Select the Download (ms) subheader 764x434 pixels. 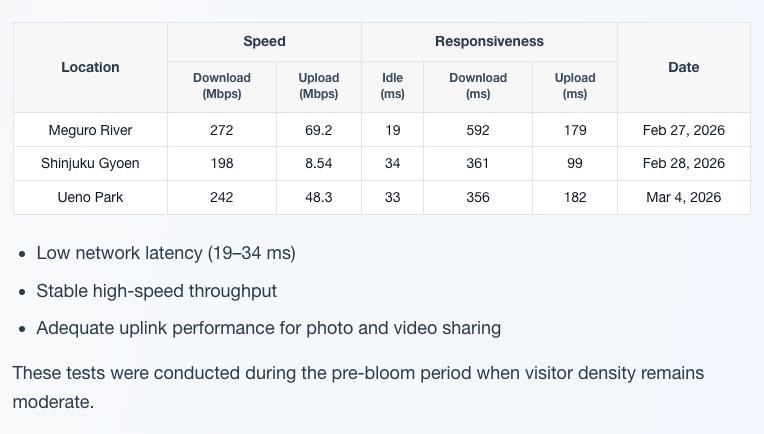[x=478, y=86]
